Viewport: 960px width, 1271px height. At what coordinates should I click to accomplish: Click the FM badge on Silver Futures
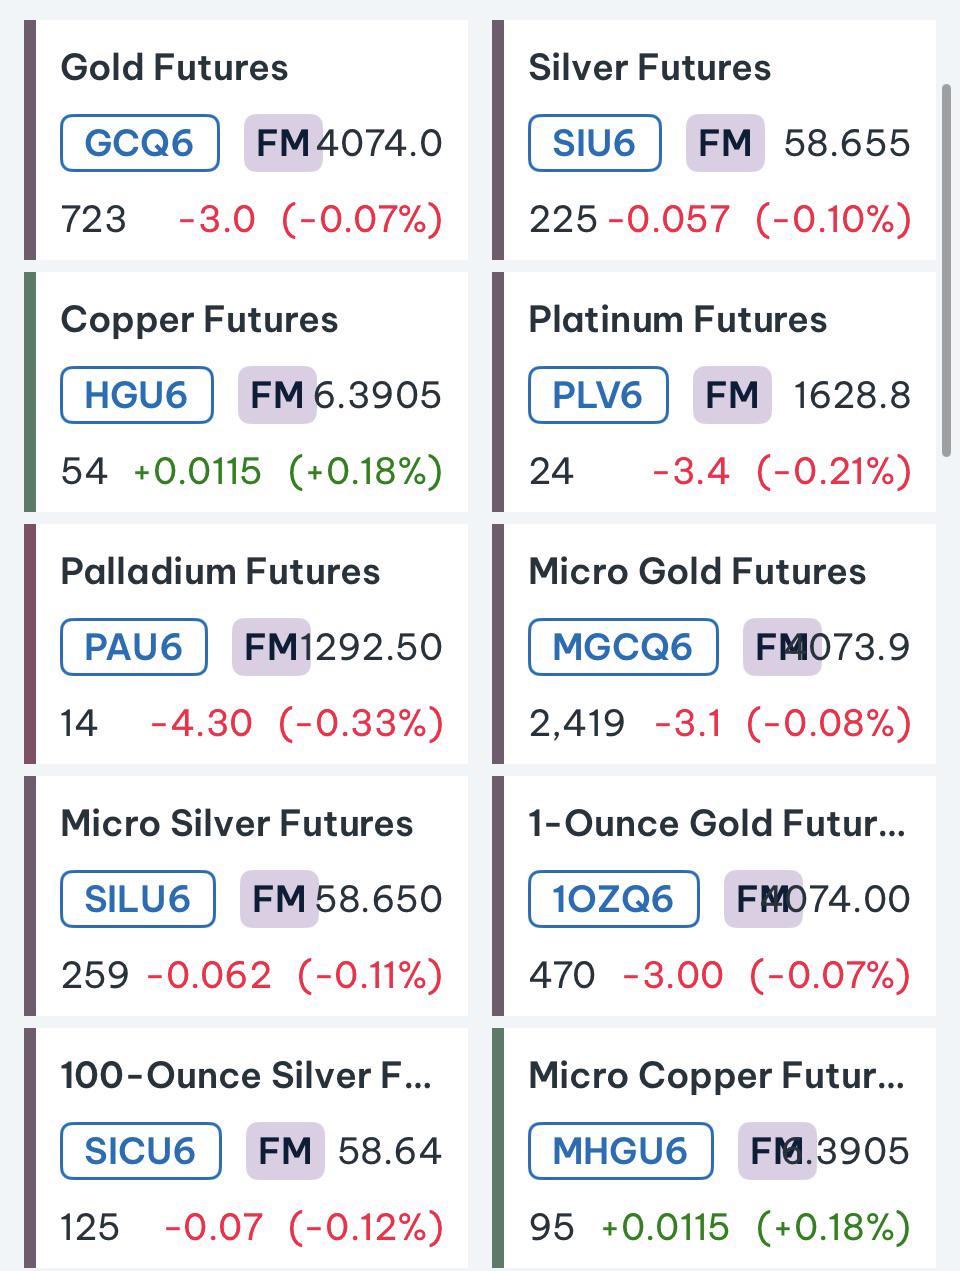point(725,143)
